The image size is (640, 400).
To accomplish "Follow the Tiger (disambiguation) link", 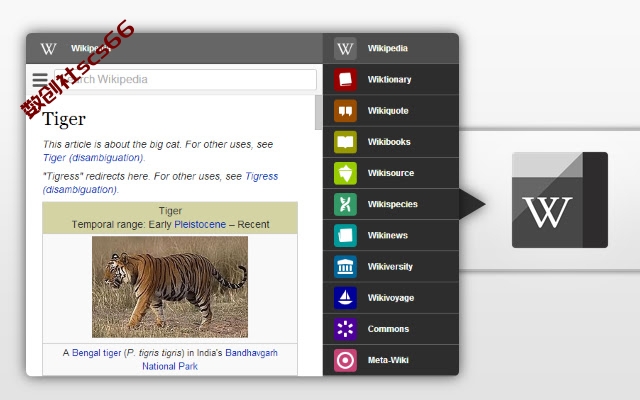I will 93,158.
